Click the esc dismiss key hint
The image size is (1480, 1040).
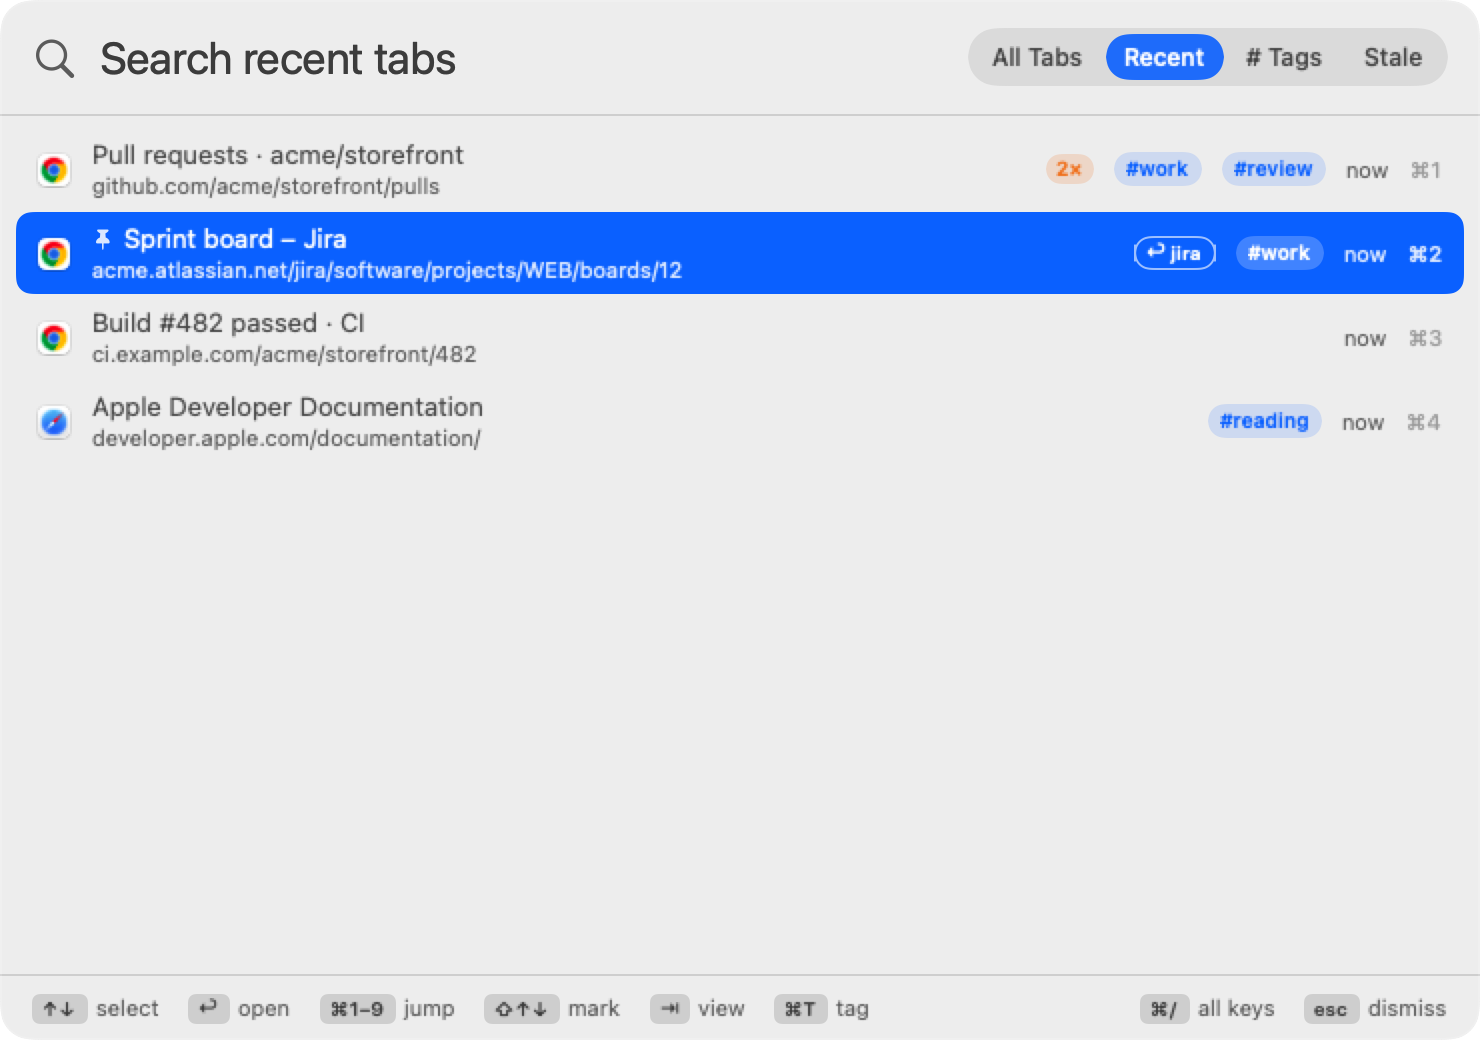[1331, 1009]
